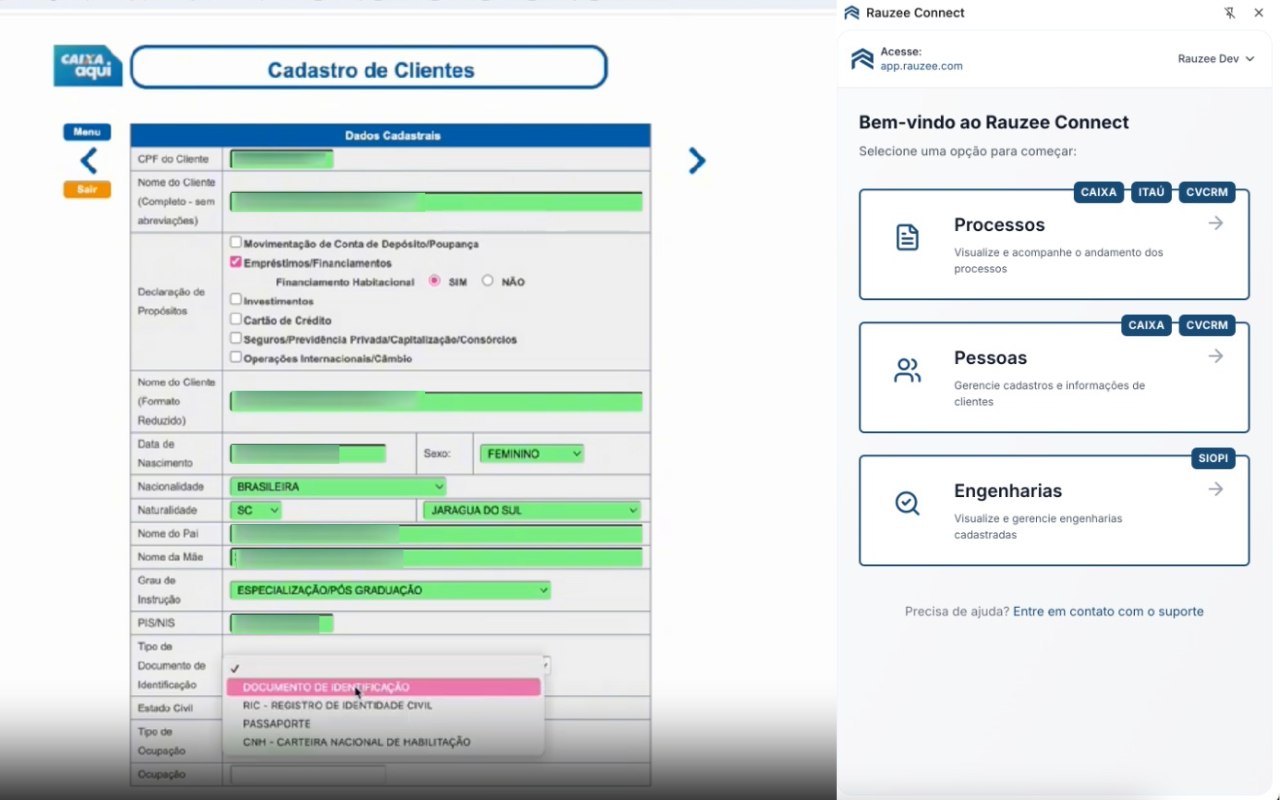Click the Estado Civil label
Screen dimensions: 1280x800
[x=165, y=708]
